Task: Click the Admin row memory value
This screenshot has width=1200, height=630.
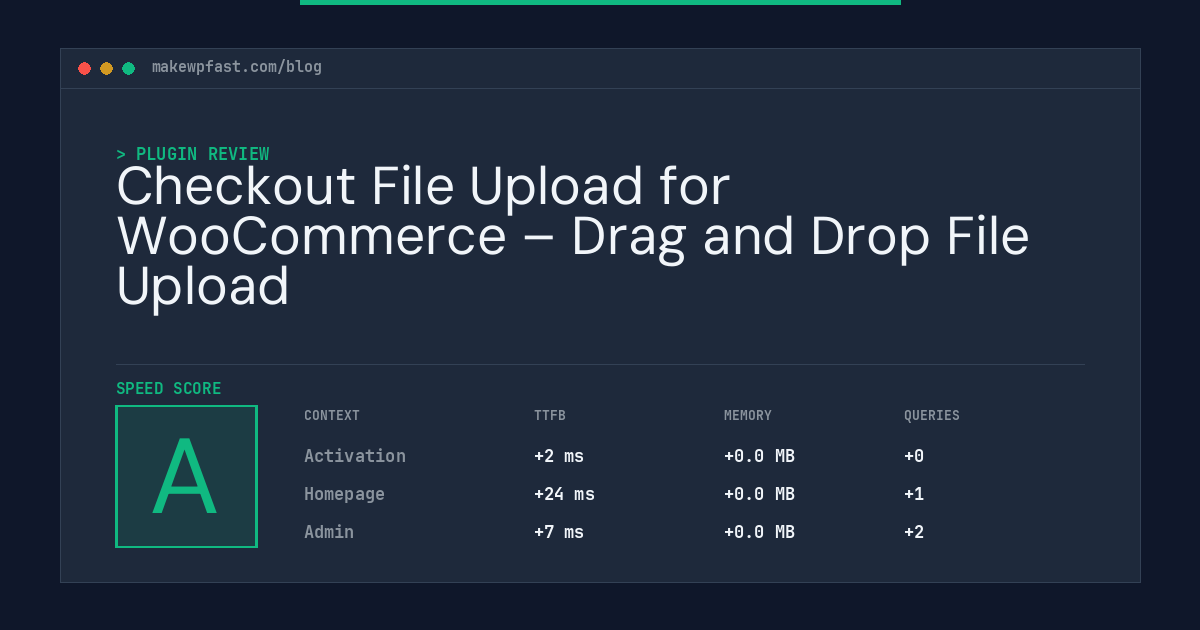Action: click(x=759, y=532)
